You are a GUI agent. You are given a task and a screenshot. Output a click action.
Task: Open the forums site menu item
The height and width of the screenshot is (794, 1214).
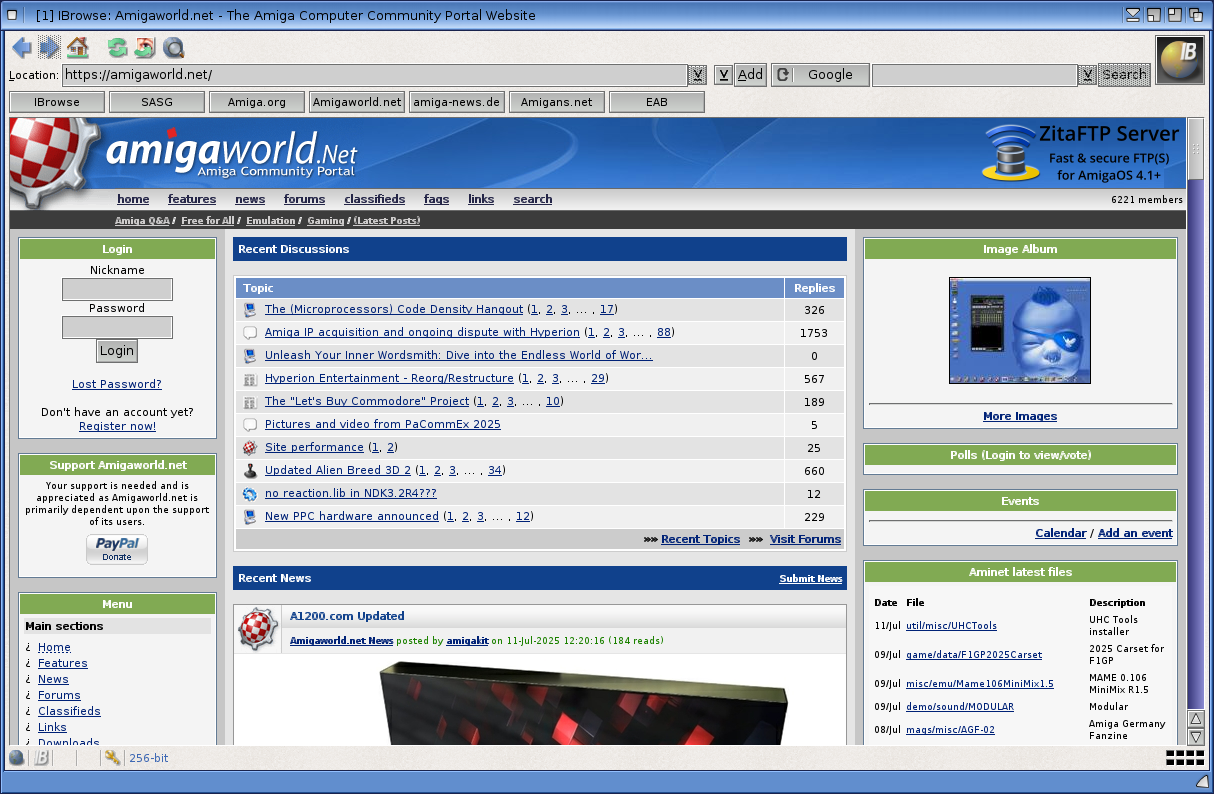[x=305, y=199]
